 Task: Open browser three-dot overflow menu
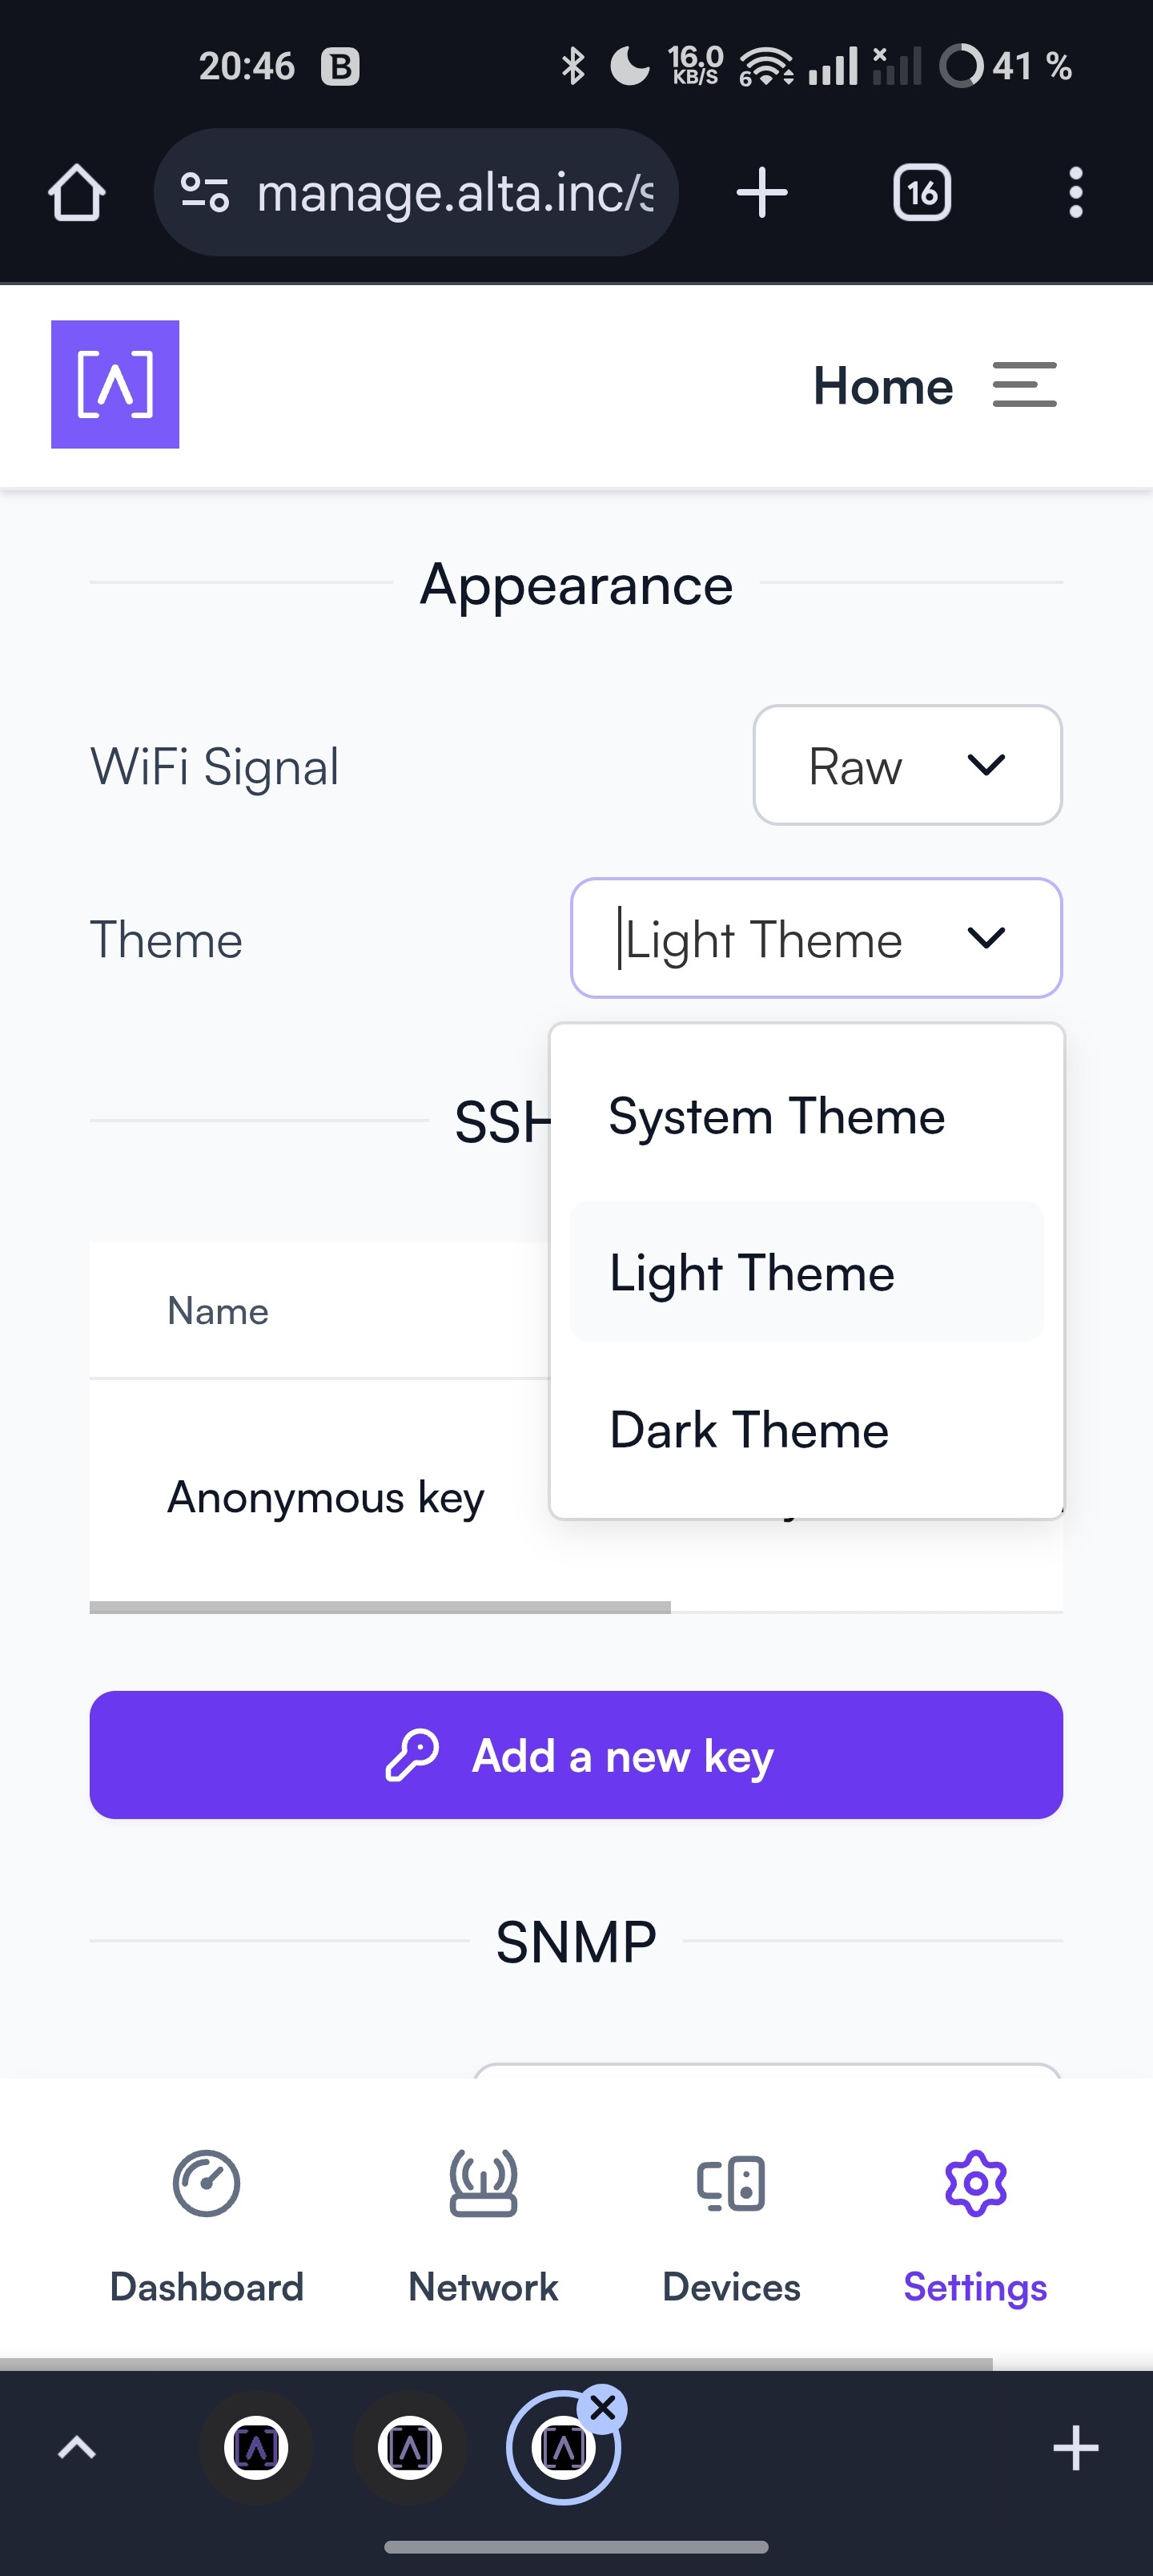click(x=1075, y=192)
